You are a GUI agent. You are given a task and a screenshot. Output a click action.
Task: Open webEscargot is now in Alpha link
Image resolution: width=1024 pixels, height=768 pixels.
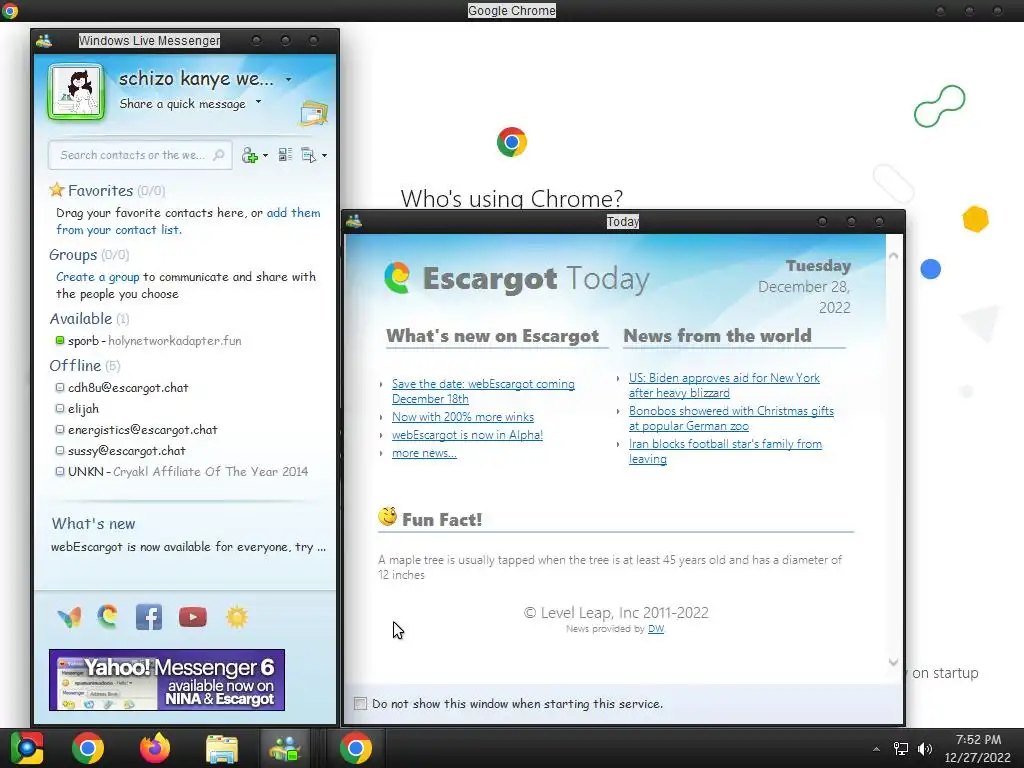(x=468, y=435)
